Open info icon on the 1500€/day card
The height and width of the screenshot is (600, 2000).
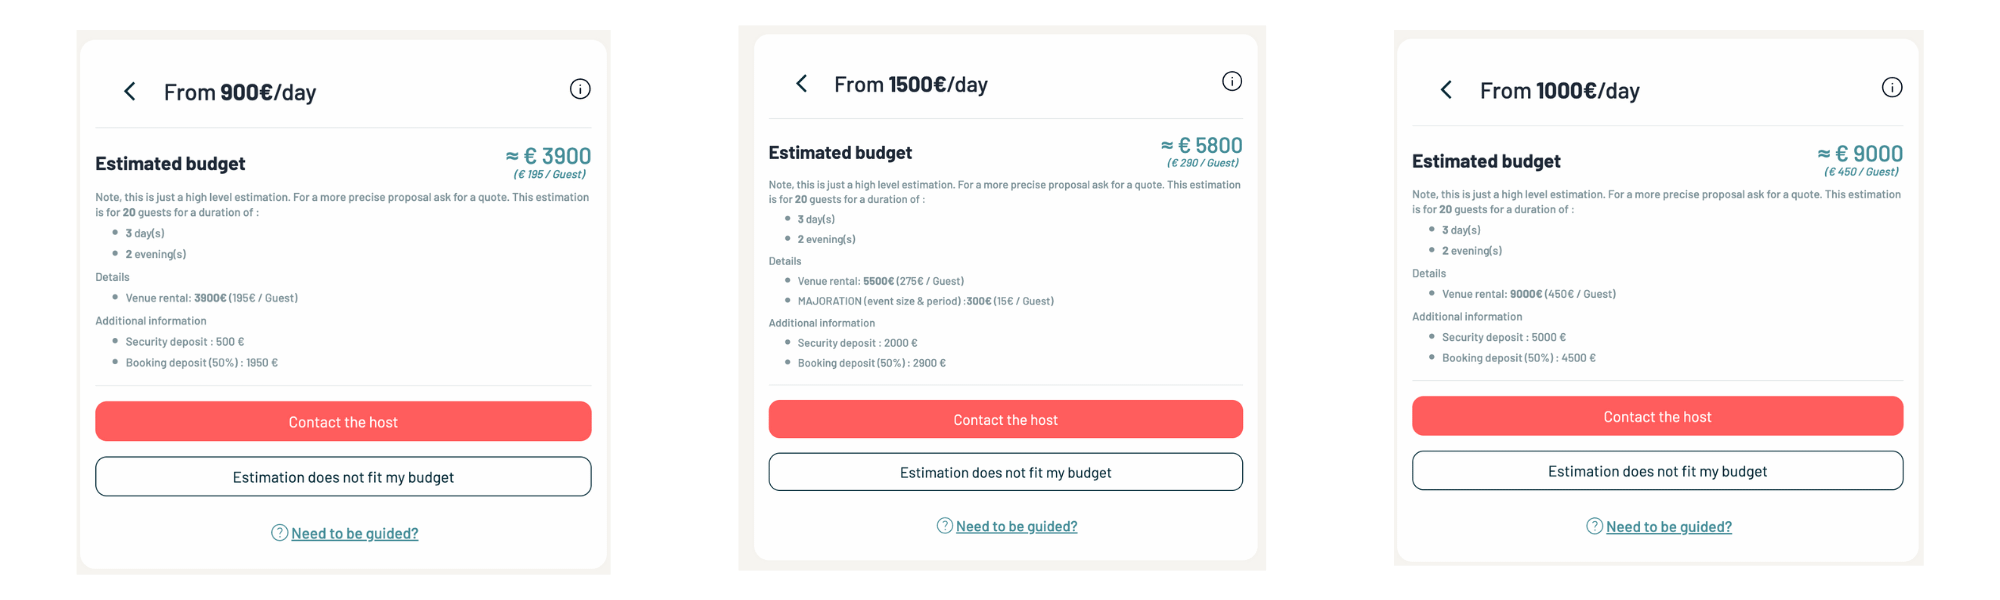click(1232, 81)
